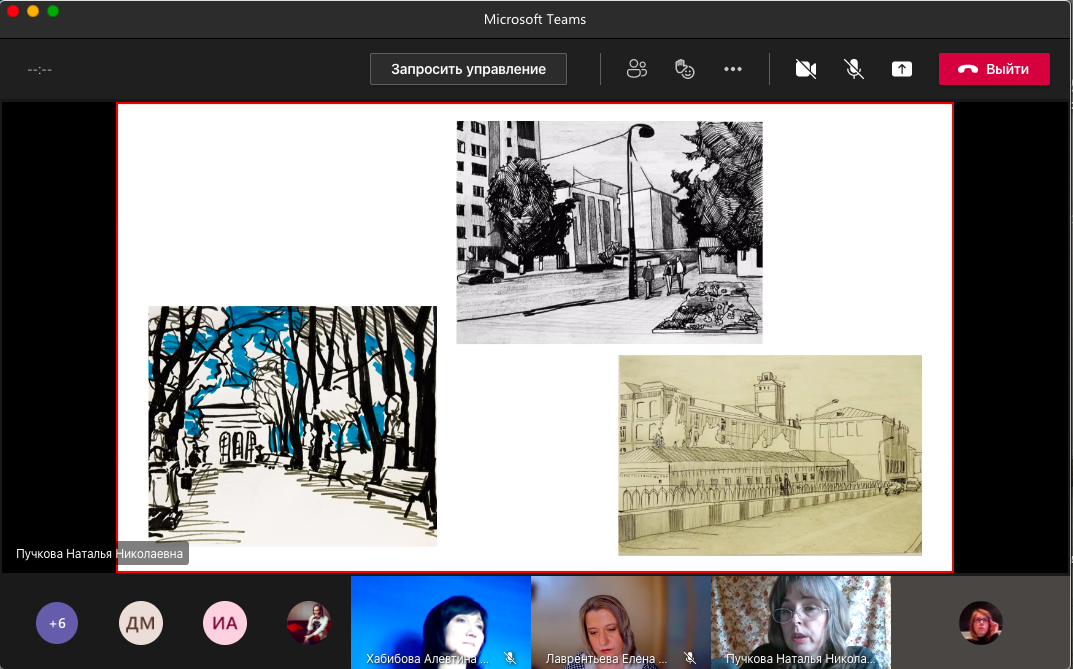Click the participant photo avatar next to ИА

308,622
